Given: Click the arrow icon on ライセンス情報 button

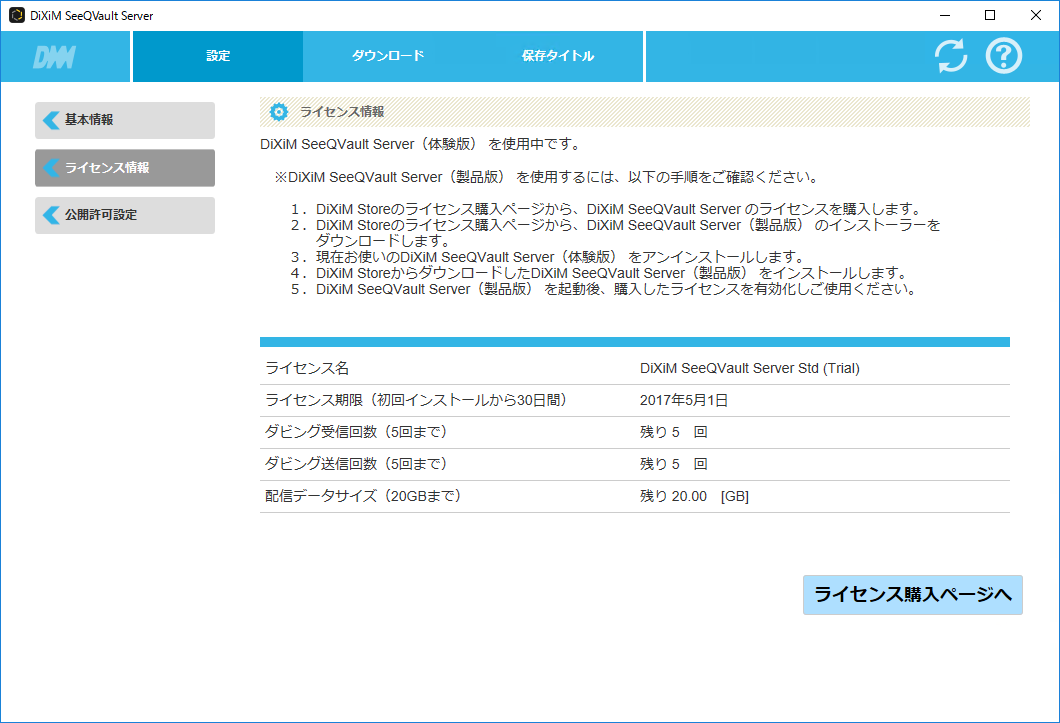Looking at the screenshot, I should [x=50, y=168].
